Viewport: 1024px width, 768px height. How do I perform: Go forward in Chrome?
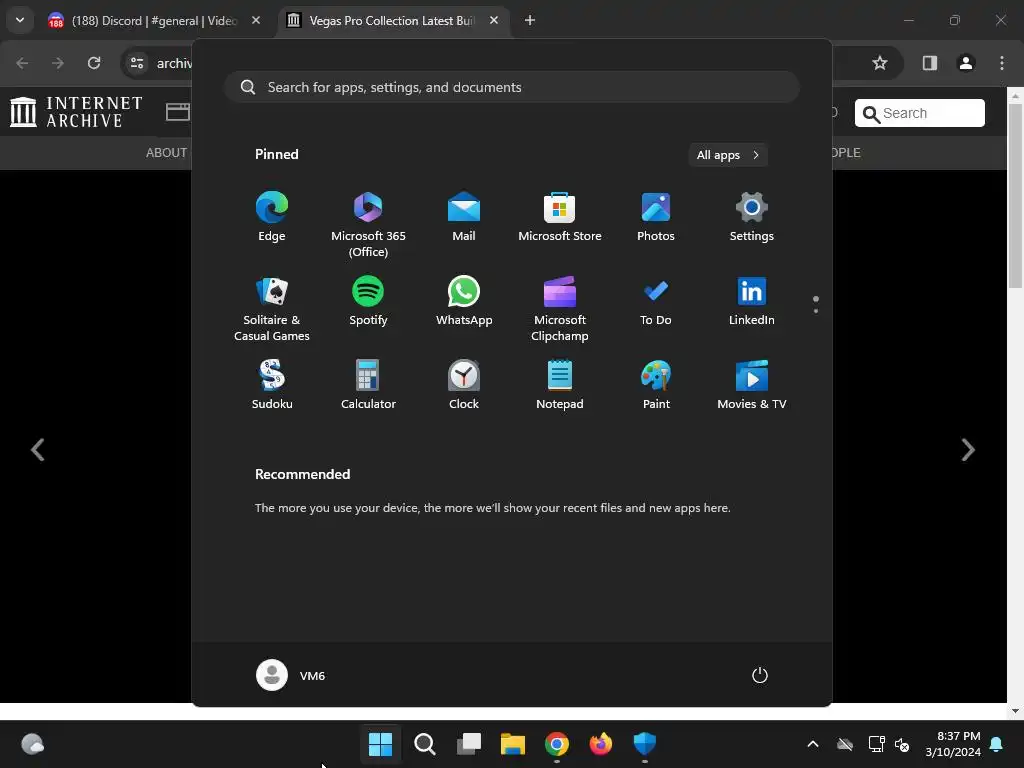58,63
